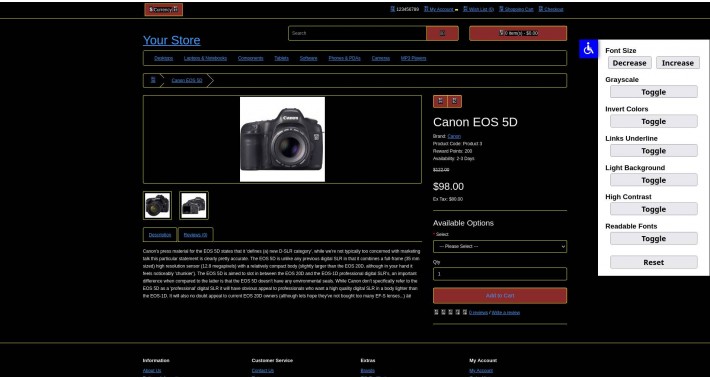The image size is (710, 380).
Task: Open the Please Select options dropdown
Action: coord(499,246)
